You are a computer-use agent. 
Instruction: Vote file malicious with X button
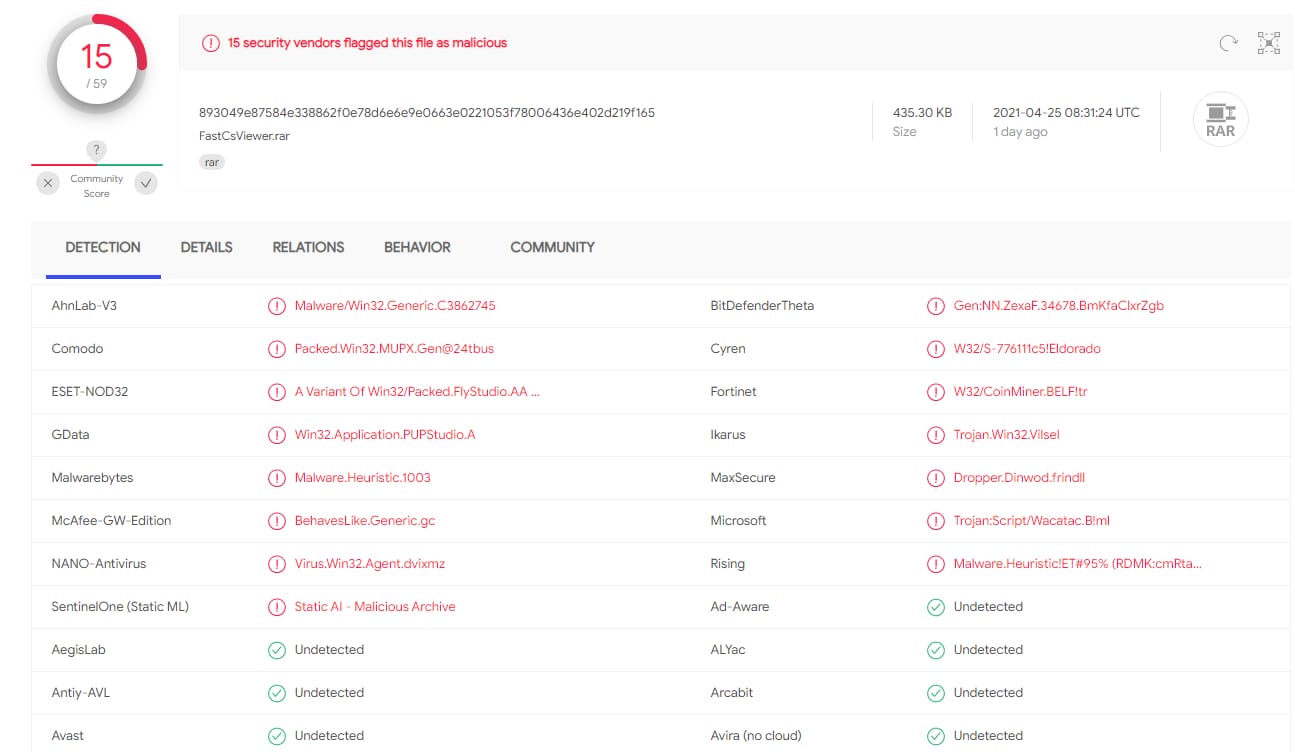[48, 183]
